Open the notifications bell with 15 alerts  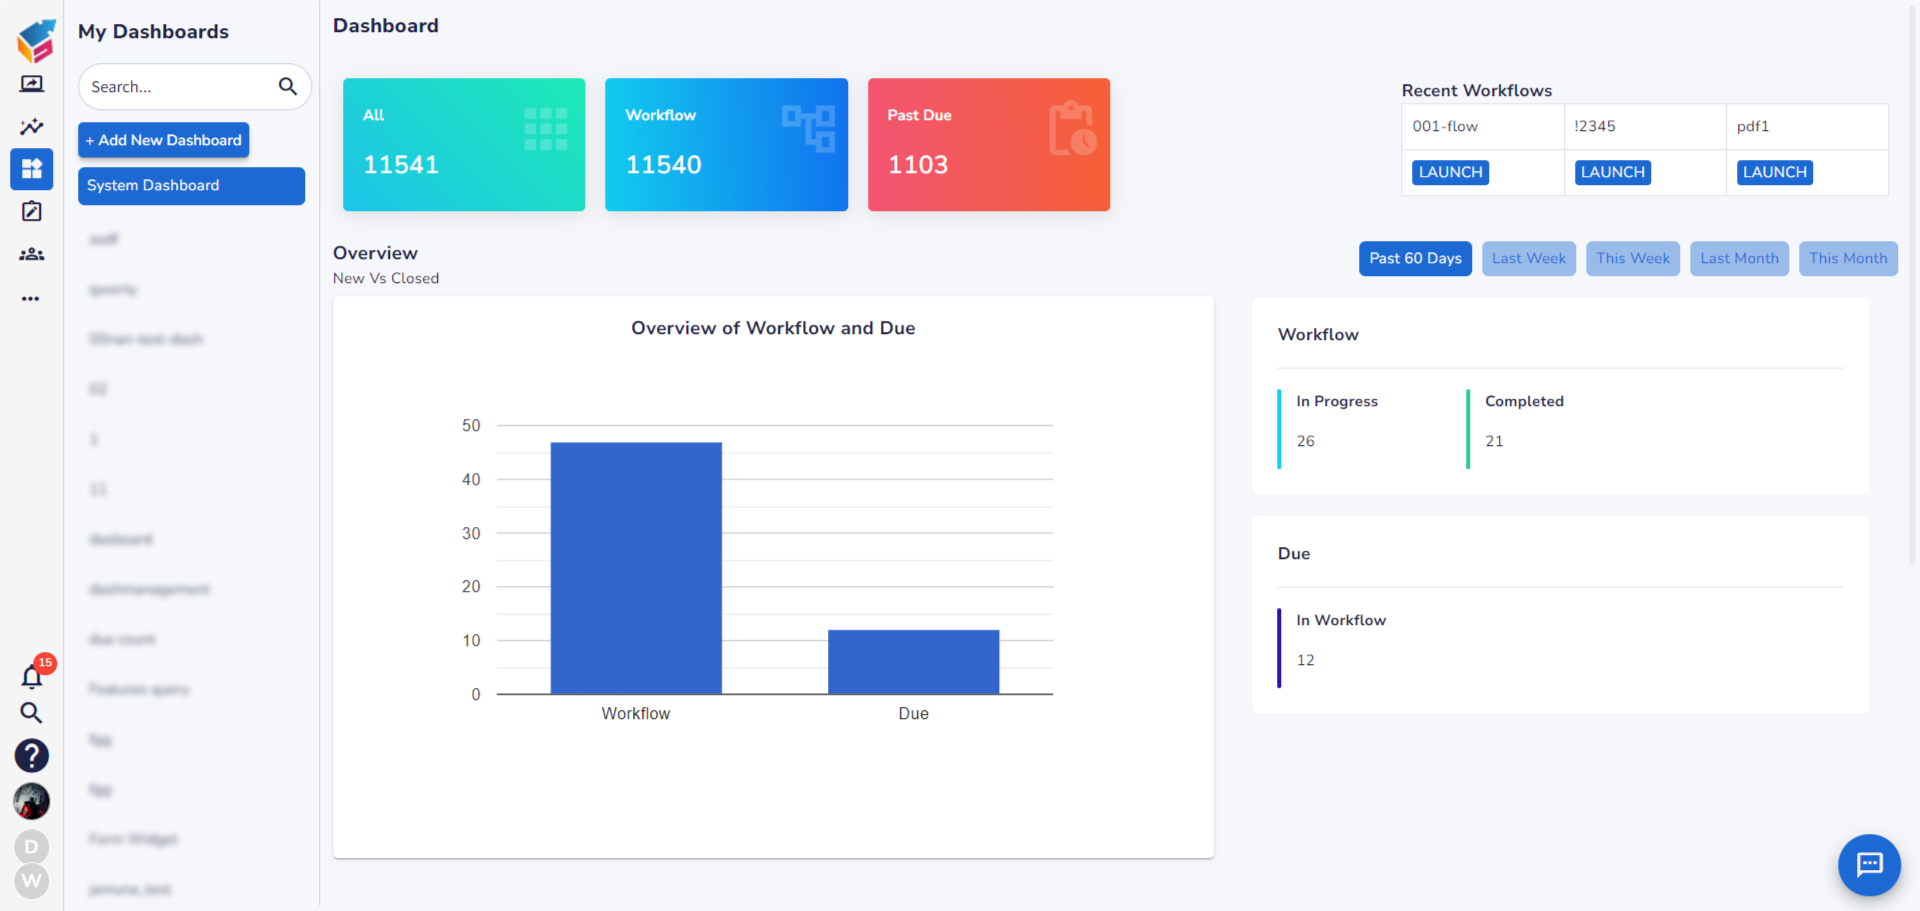point(31,676)
